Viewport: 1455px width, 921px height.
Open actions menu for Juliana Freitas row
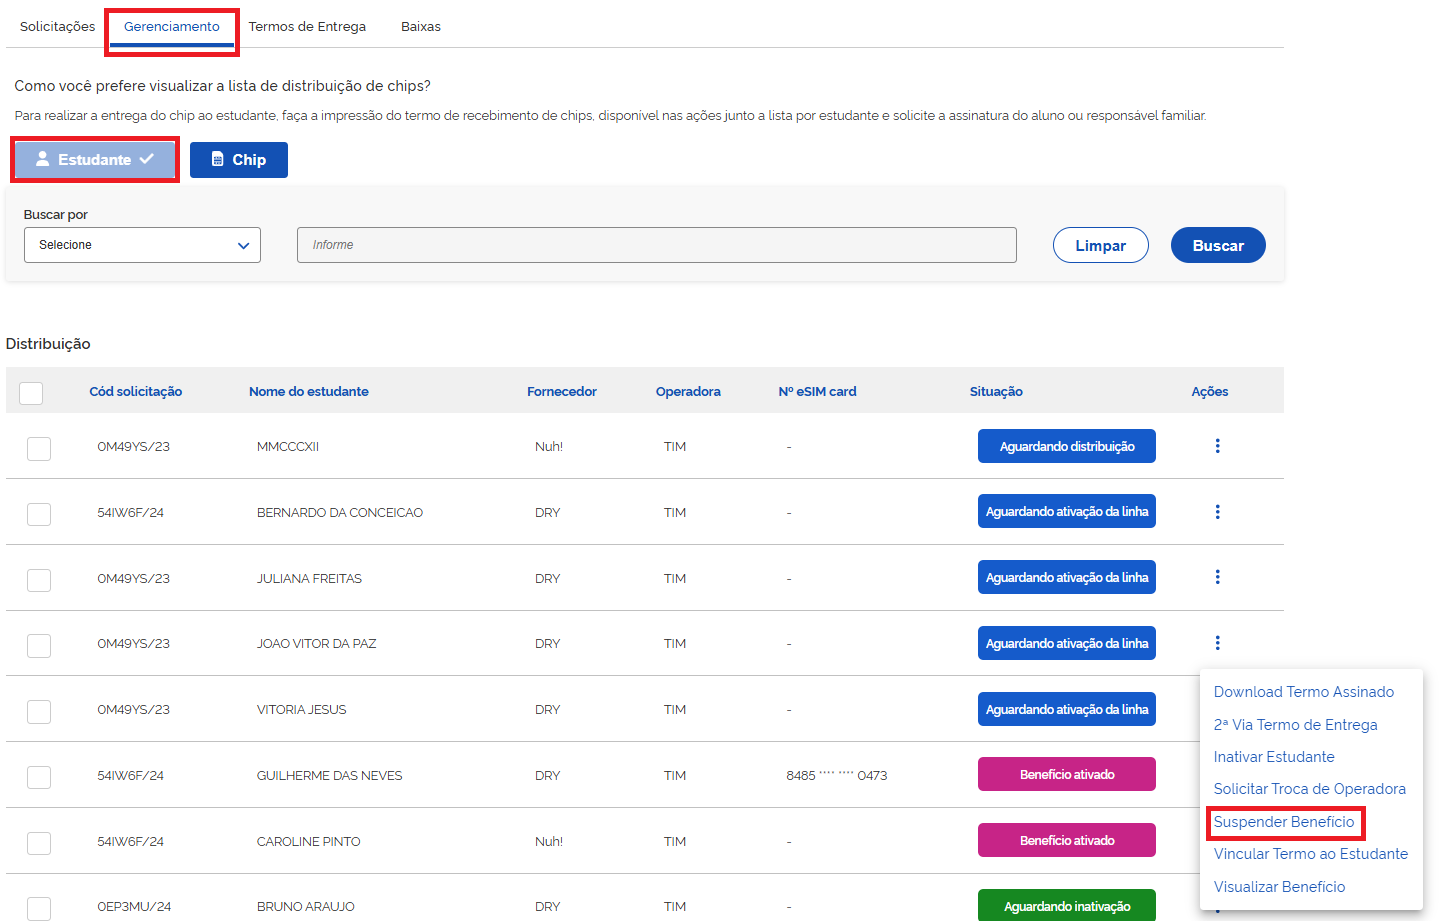pyautogui.click(x=1217, y=577)
